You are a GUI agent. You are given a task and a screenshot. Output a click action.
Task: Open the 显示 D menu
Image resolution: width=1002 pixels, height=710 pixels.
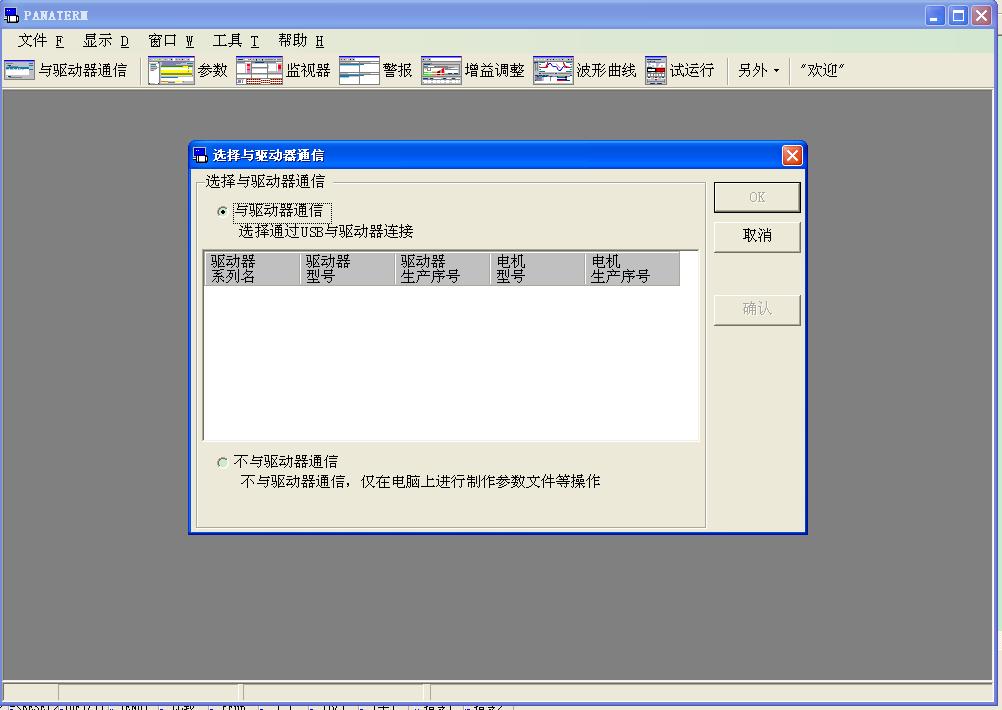point(105,41)
